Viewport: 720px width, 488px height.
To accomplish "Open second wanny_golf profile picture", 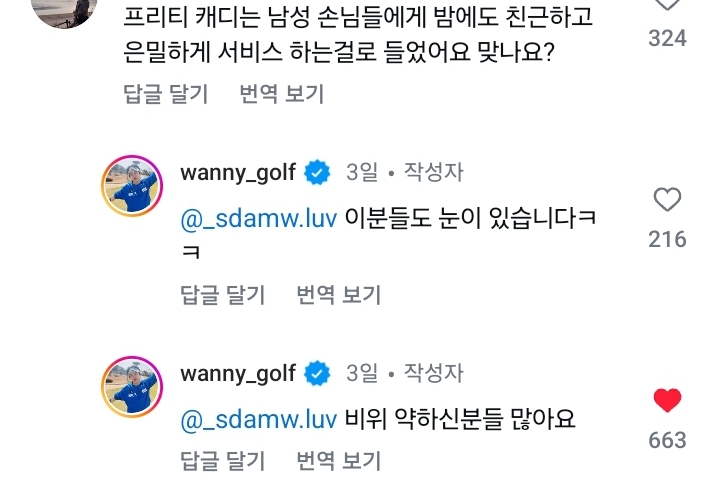I will pyautogui.click(x=132, y=387).
